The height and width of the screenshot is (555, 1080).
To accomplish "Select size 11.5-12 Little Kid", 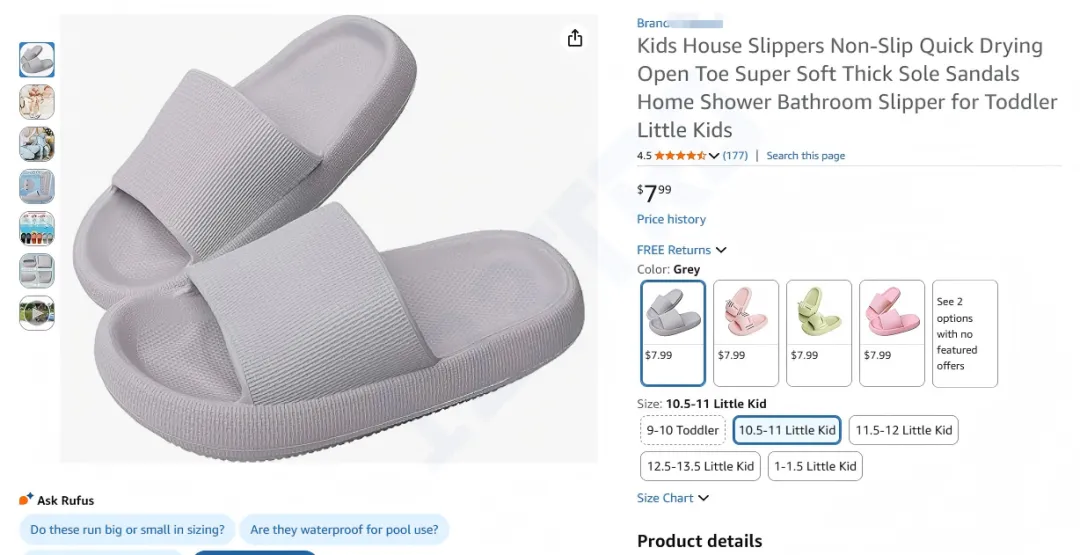I will (903, 430).
